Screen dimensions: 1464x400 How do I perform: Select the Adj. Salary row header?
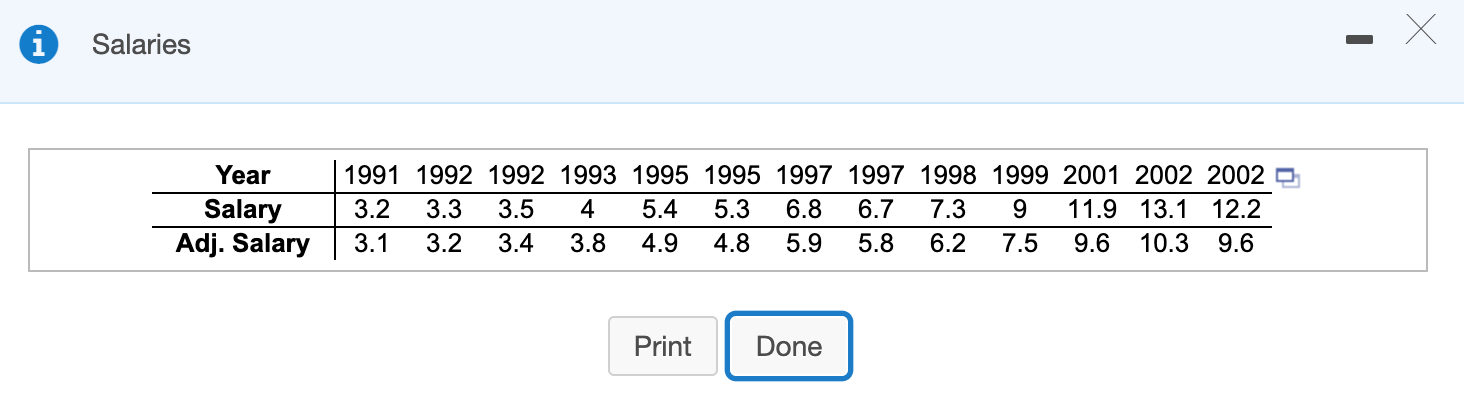pos(243,244)
